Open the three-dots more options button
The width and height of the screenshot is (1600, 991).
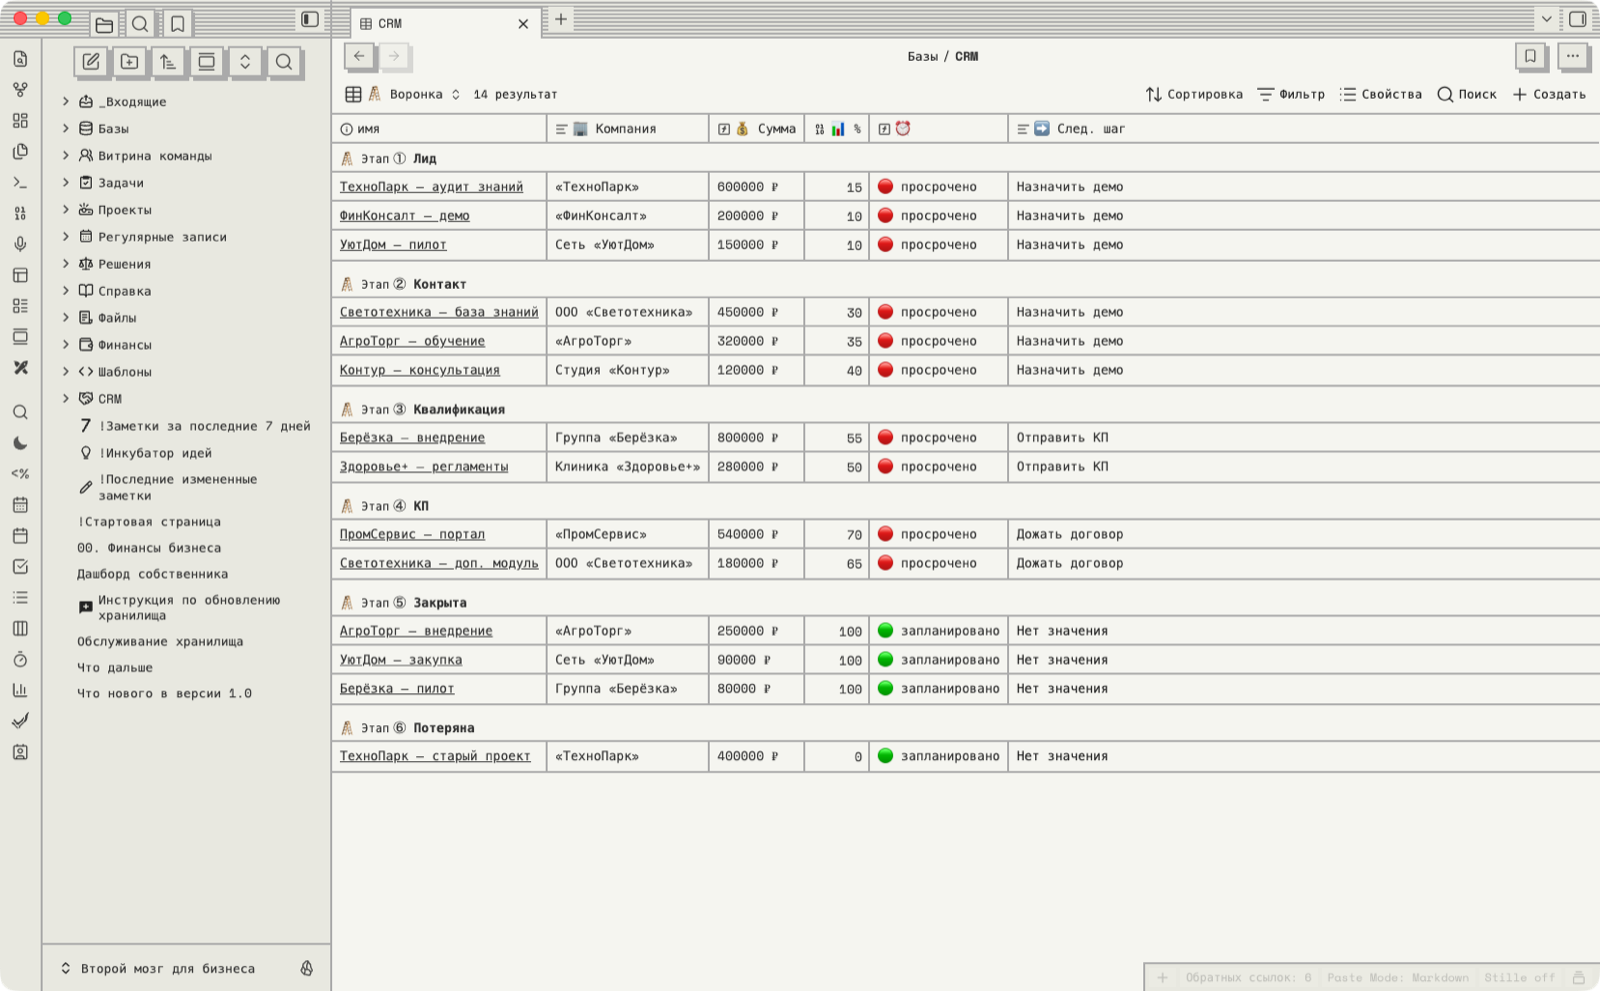(1573, 56)
